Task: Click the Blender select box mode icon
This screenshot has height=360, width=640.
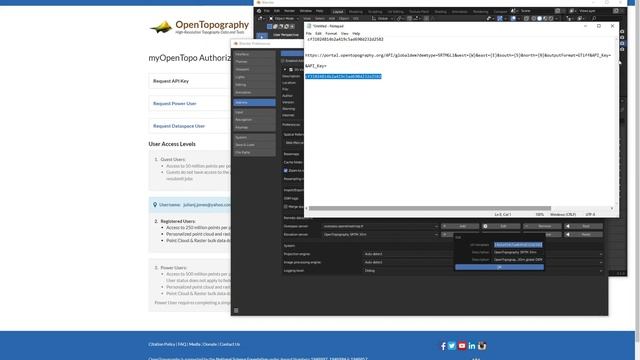Action: [x=269, y=27]
